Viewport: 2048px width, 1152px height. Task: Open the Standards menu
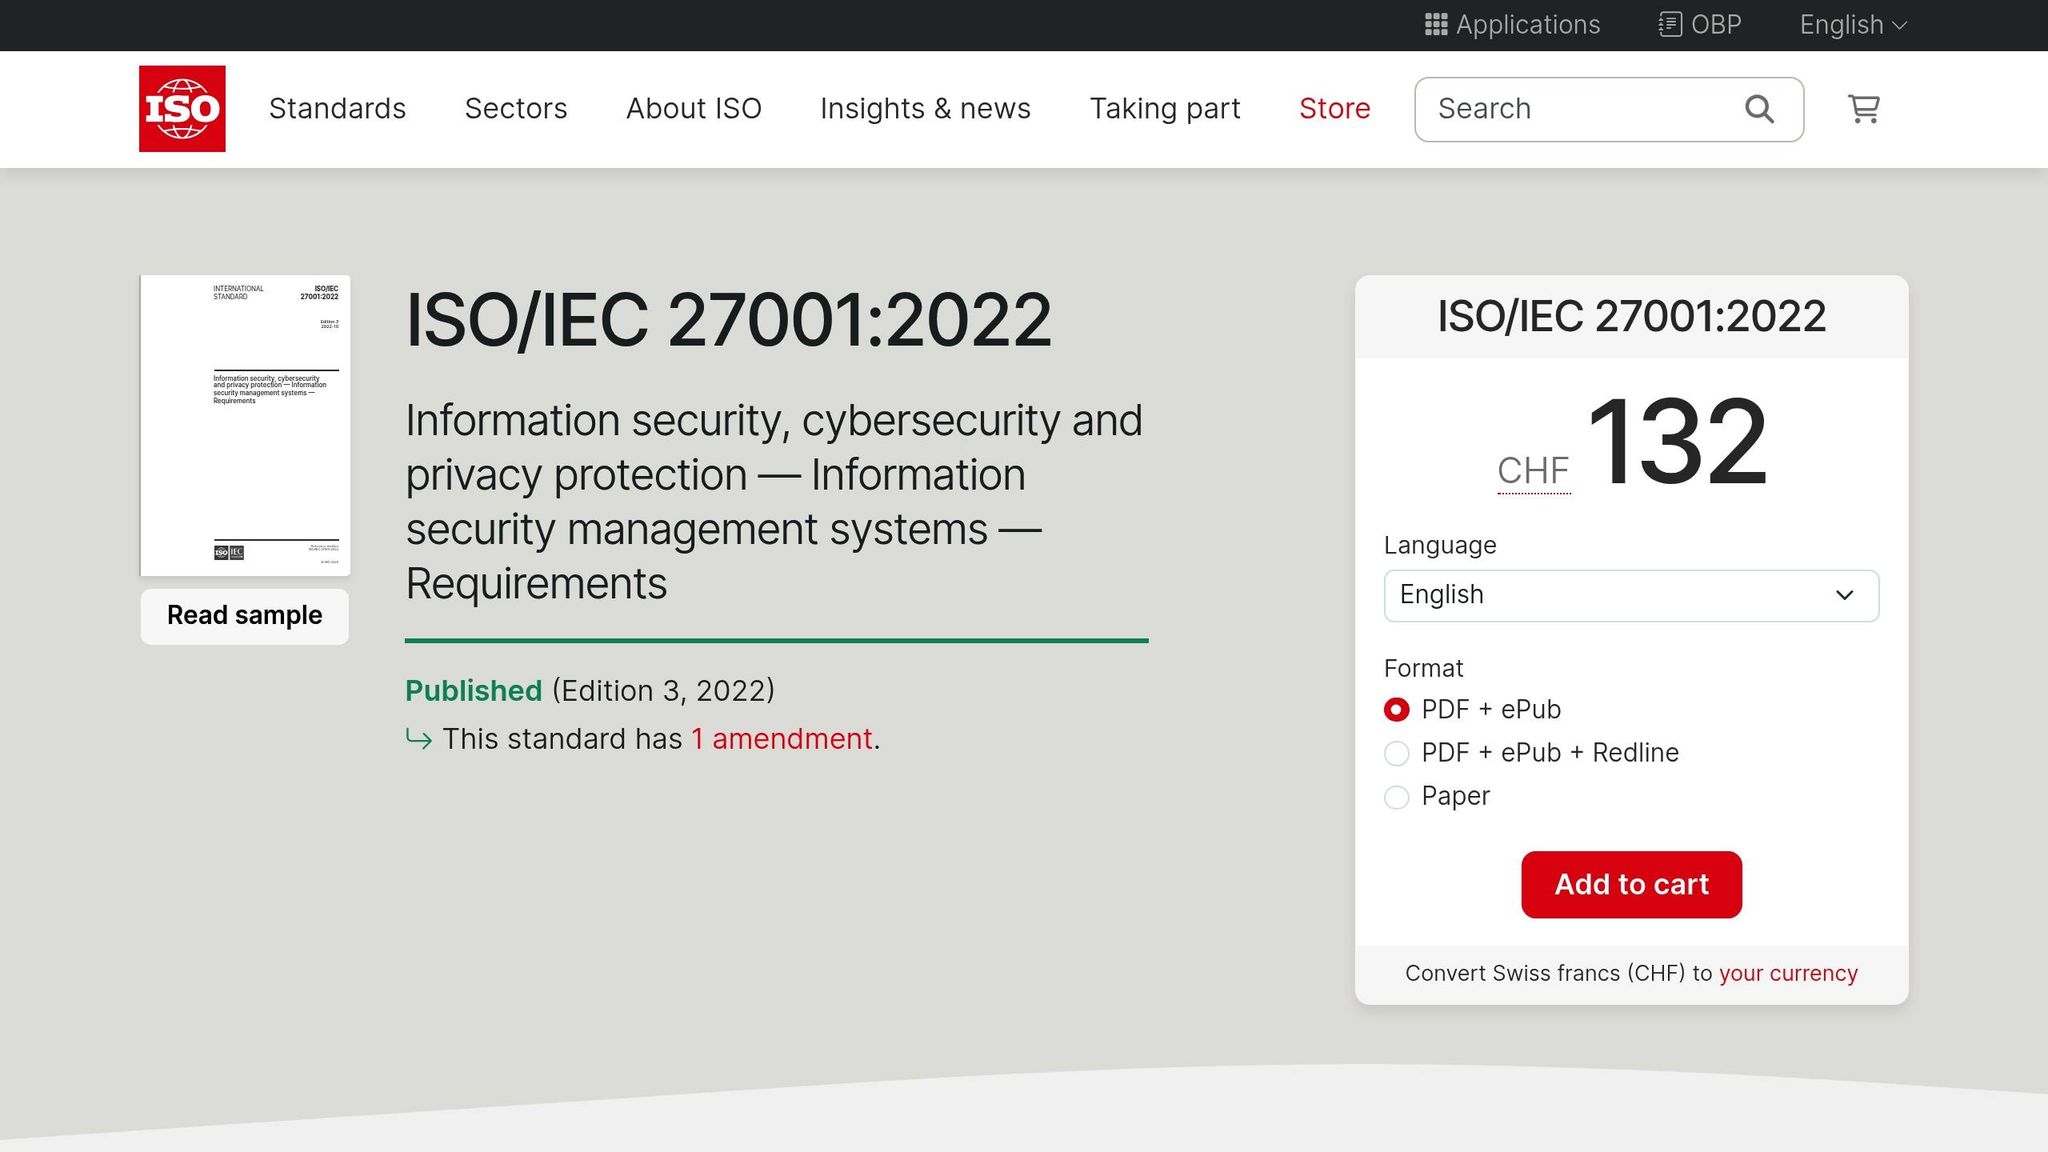[337, 108]
